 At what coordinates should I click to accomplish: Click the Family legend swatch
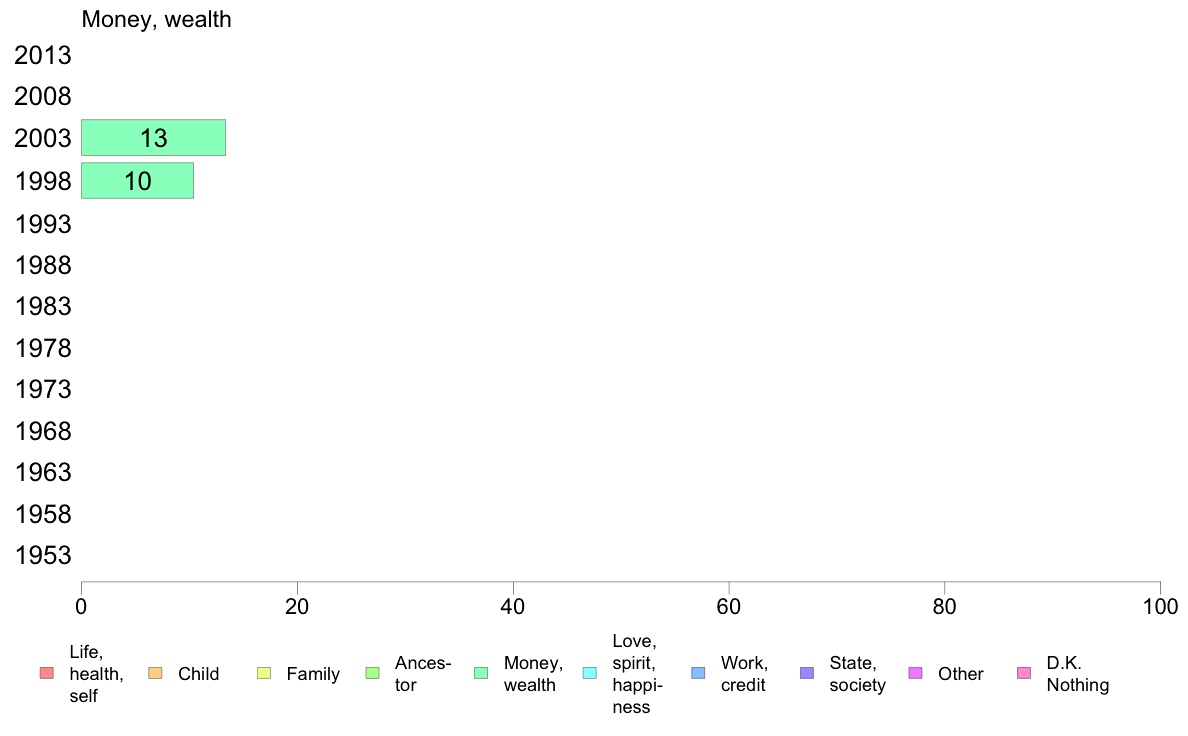point(264,673)
